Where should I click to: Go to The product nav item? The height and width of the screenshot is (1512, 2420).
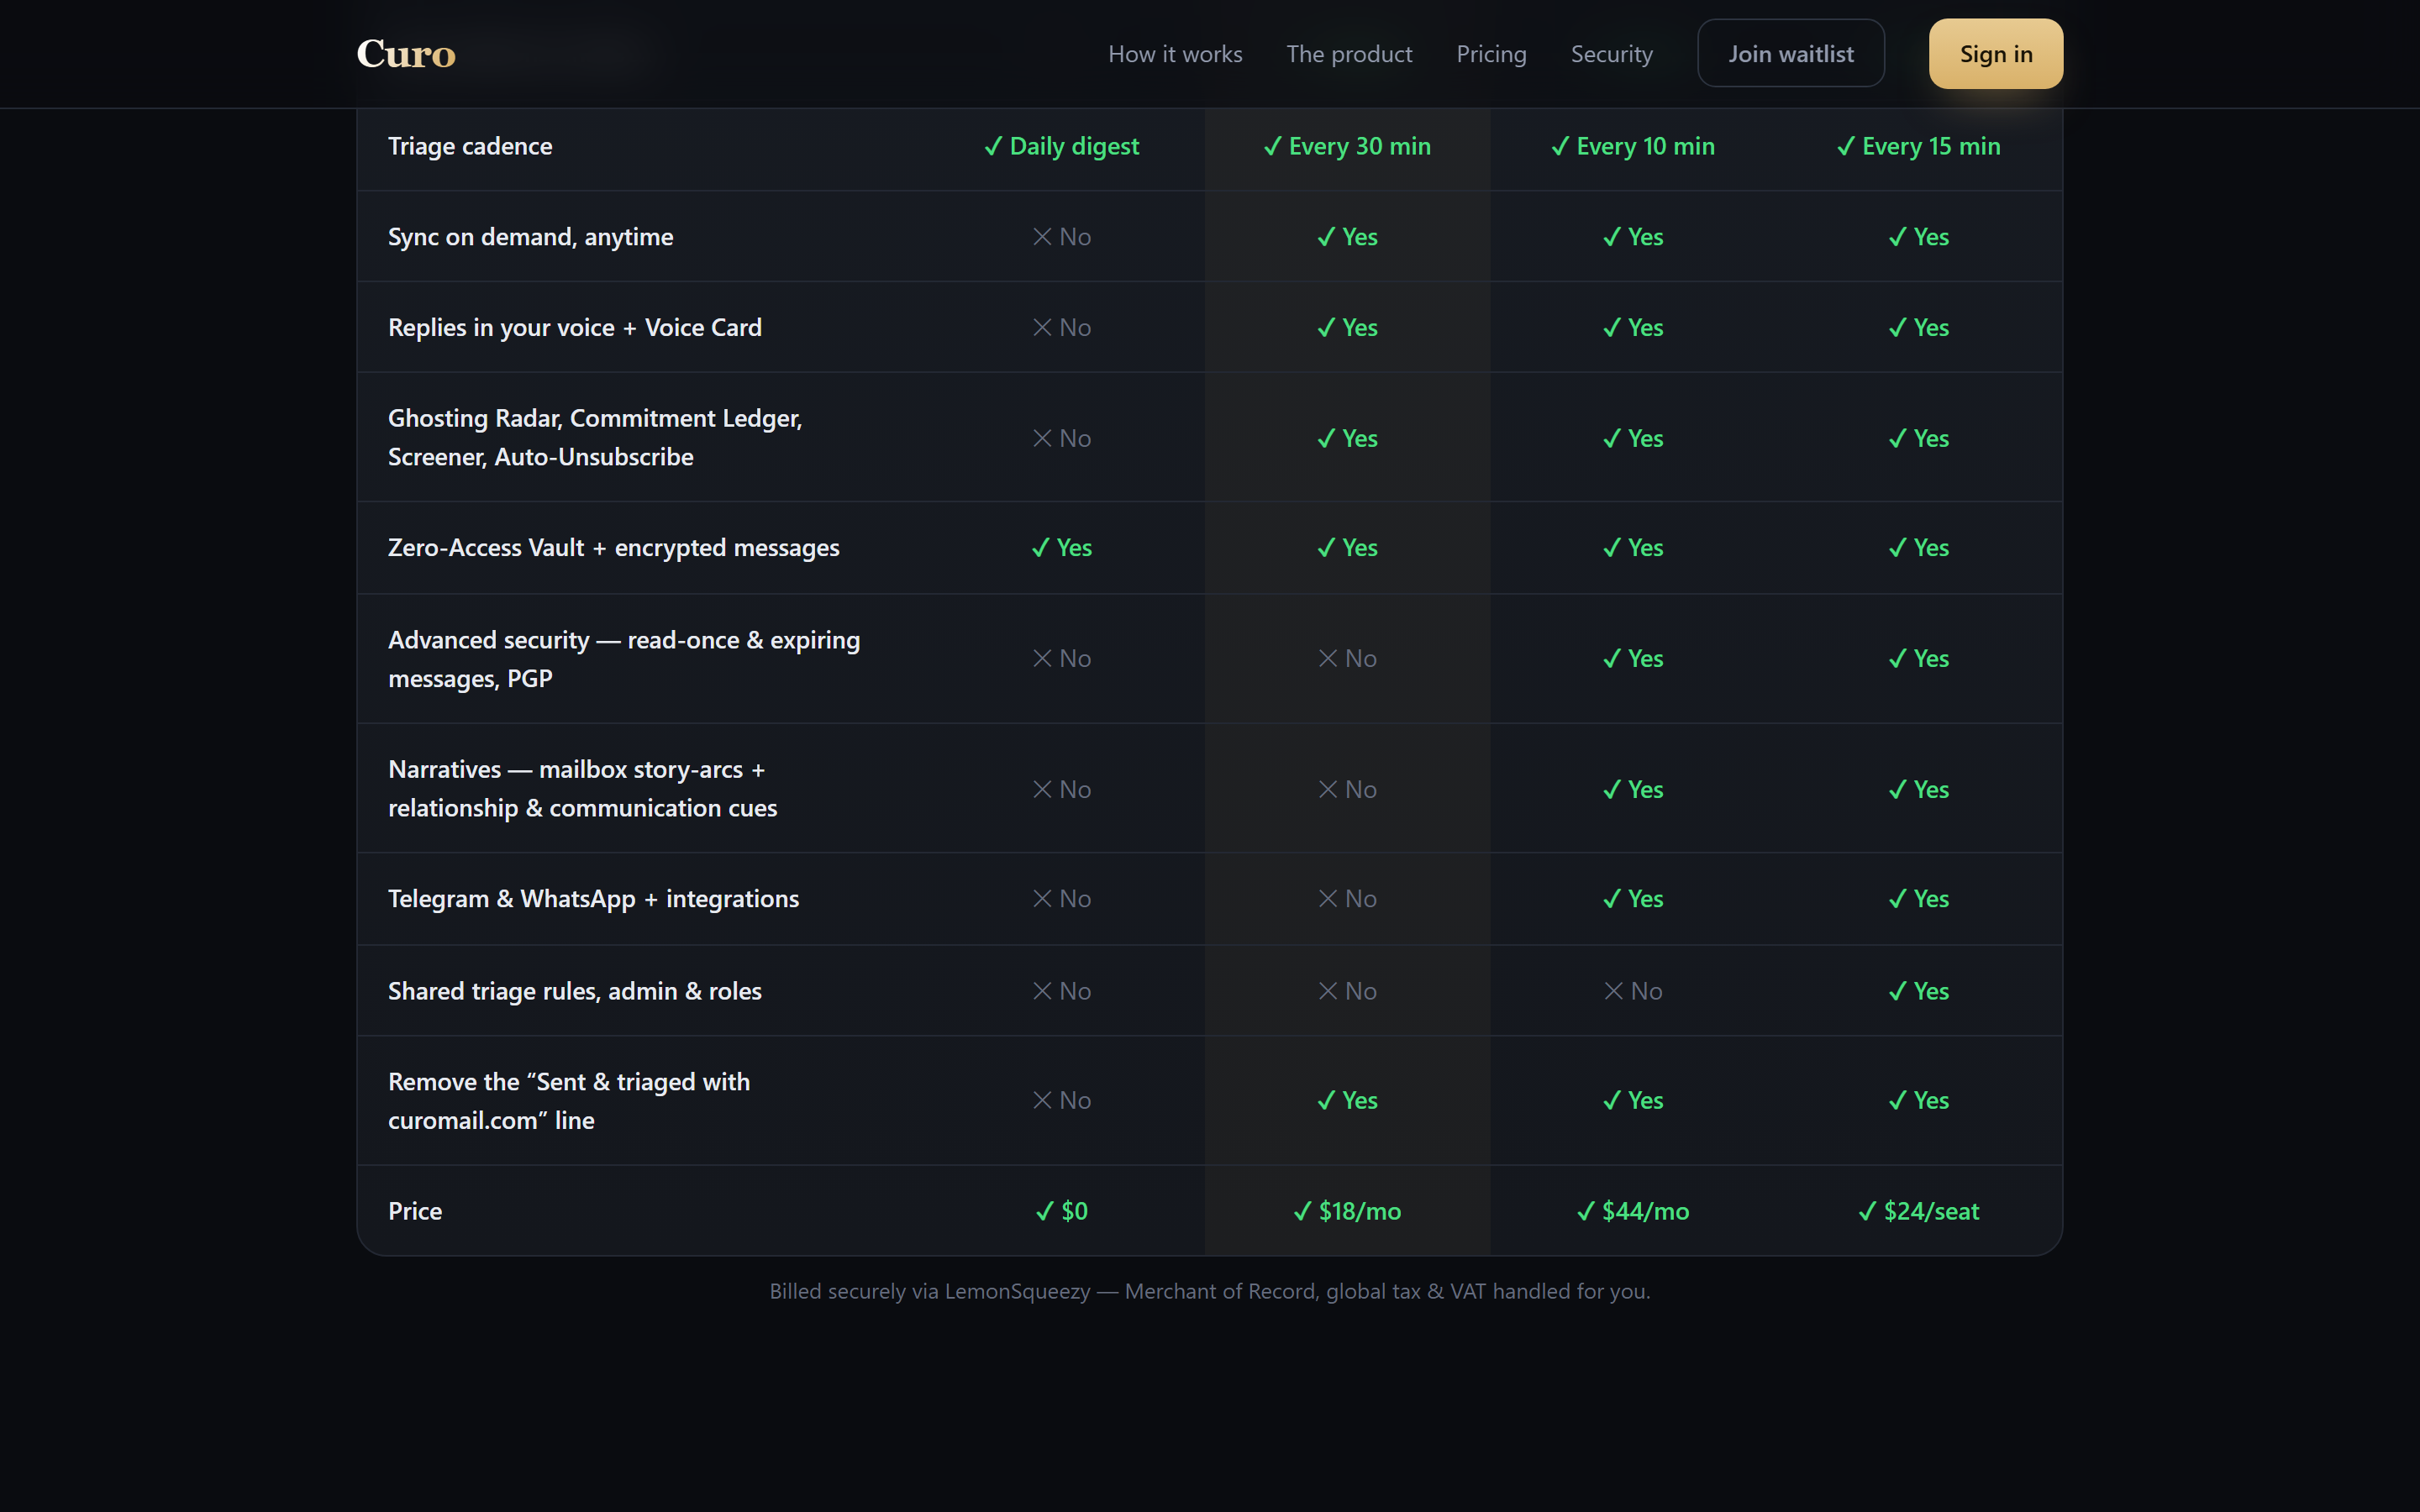(1349, 54)
